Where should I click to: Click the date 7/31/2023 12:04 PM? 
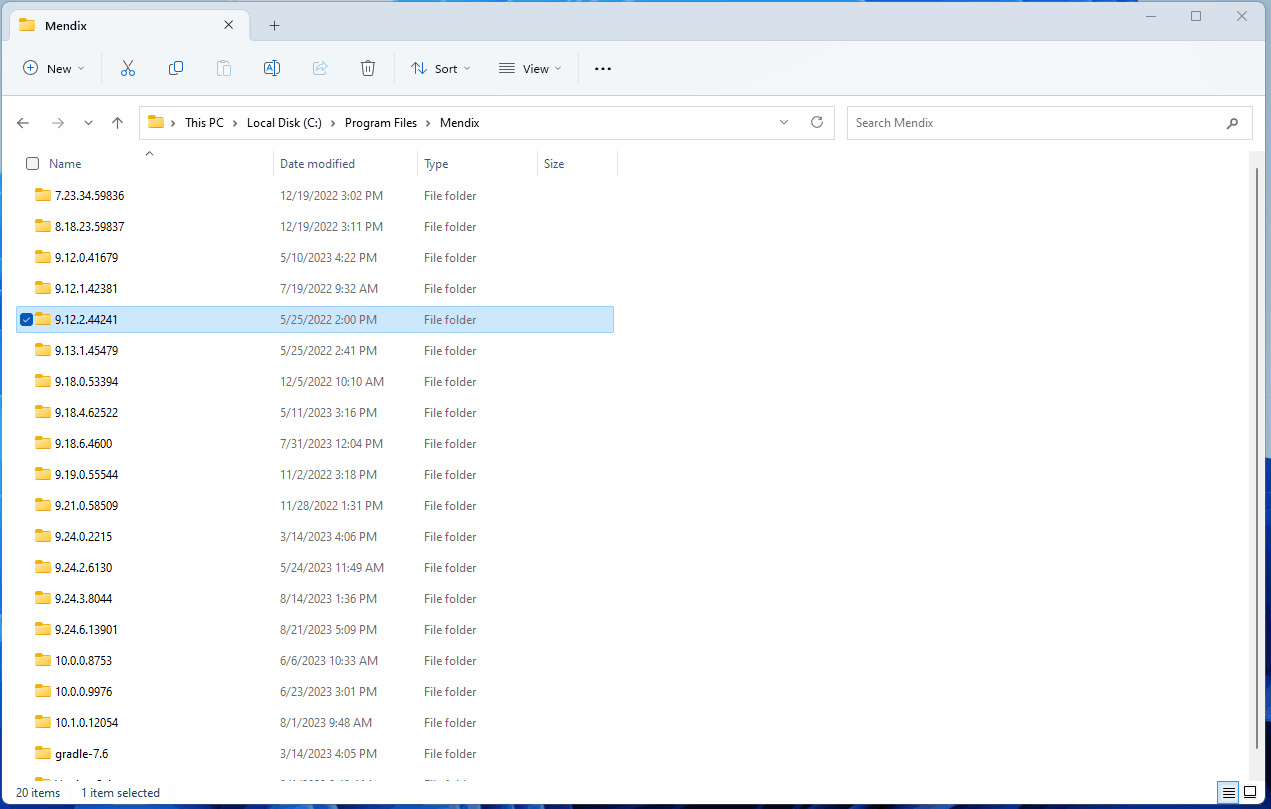[331, 443]
